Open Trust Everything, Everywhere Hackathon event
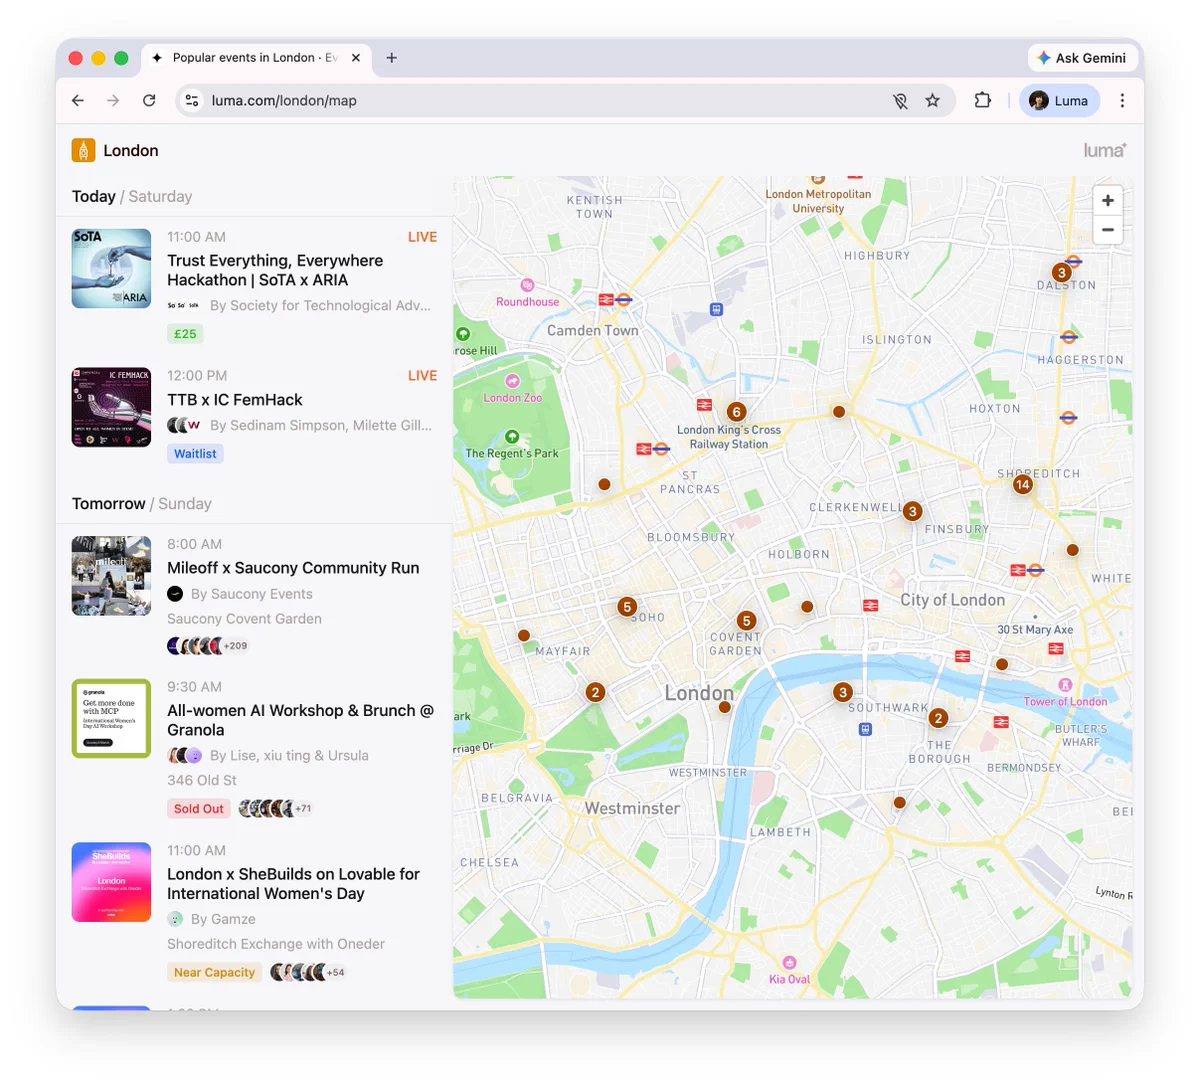 tap(275, 270)
